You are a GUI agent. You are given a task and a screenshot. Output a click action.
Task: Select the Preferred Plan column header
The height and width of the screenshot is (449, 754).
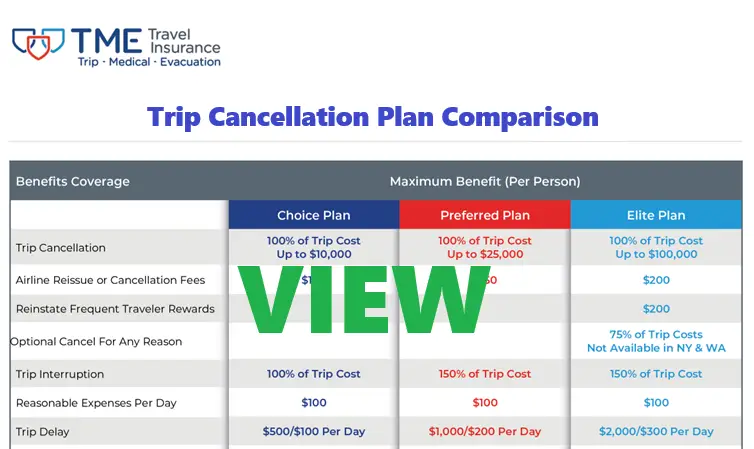pos(485,215)
